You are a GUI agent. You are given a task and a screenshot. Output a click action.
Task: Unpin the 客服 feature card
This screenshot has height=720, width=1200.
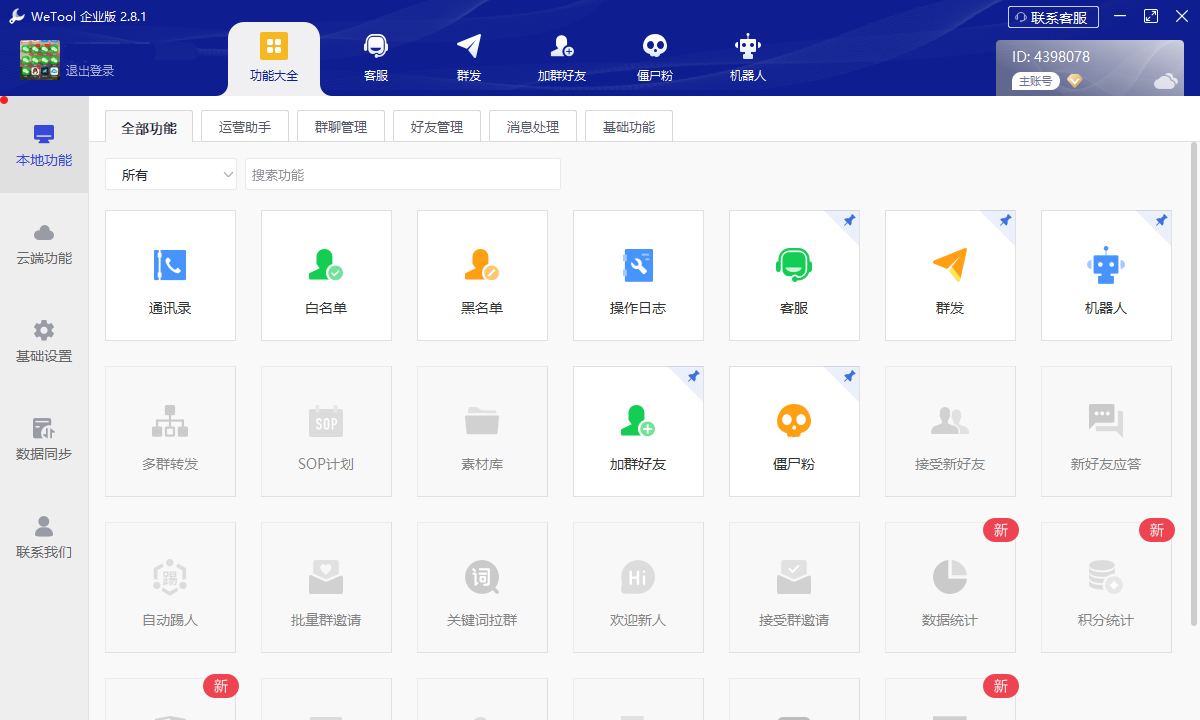849,221
